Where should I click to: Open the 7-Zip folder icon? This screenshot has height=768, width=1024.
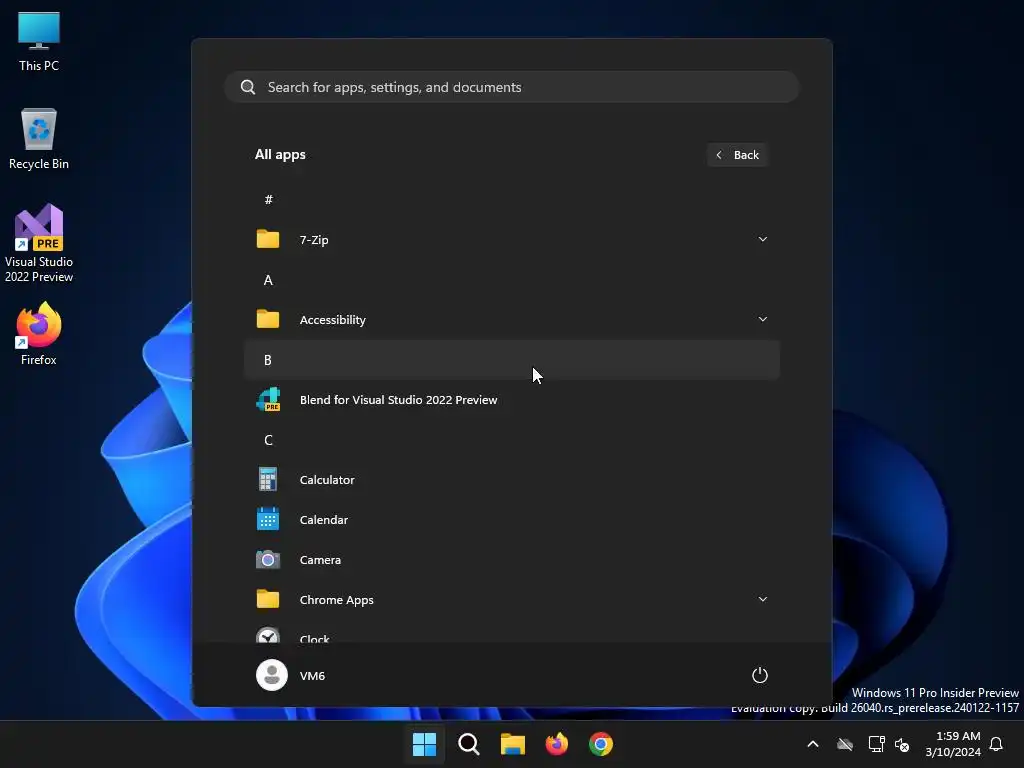pyautogui.click(x=268, y=240)
